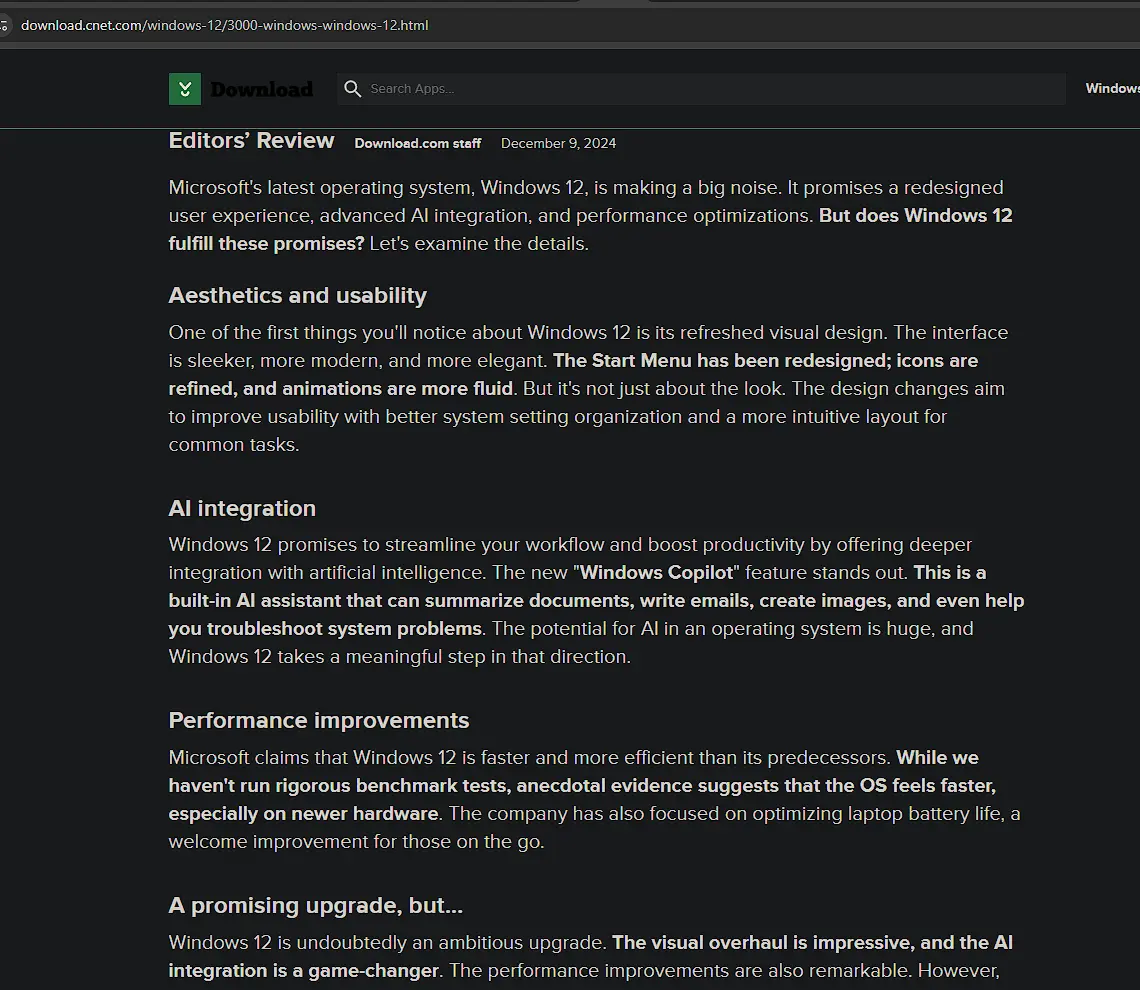Click the 'A promising upgrade, but...' heading
This screenshot has width=1140, height=990.
click(316, 905)
